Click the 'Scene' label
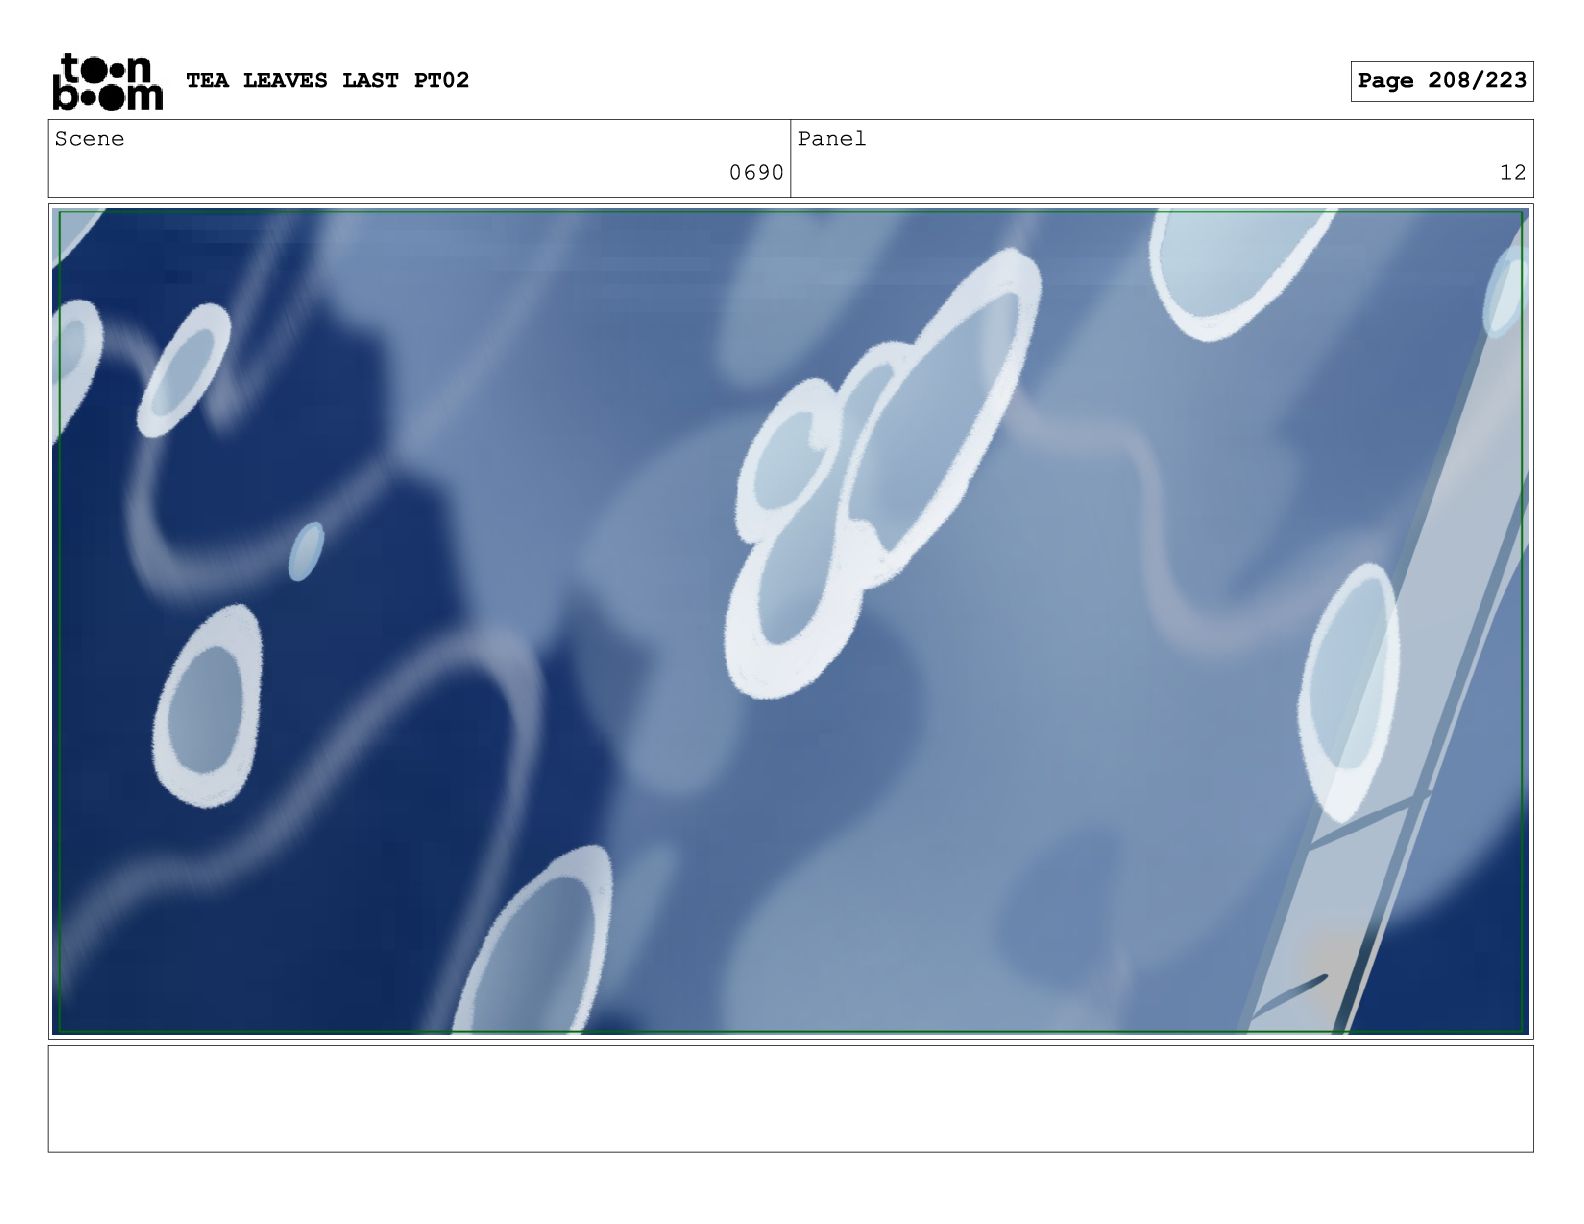1584x1224 pixels. (x=90, y=139)
